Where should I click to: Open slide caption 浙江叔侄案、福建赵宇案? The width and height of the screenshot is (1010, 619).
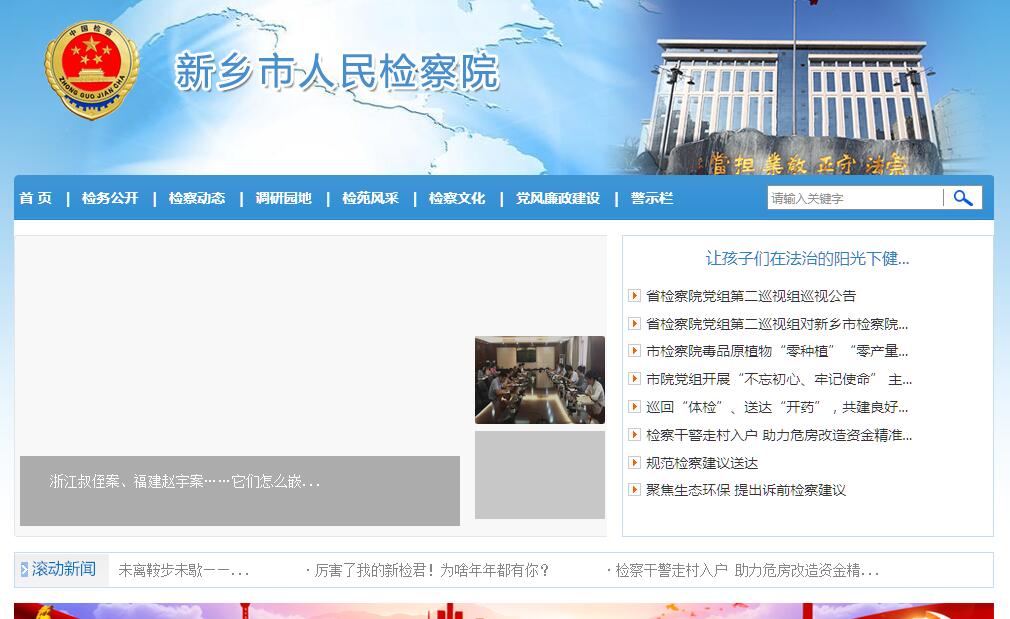click(x=185, y=481)
